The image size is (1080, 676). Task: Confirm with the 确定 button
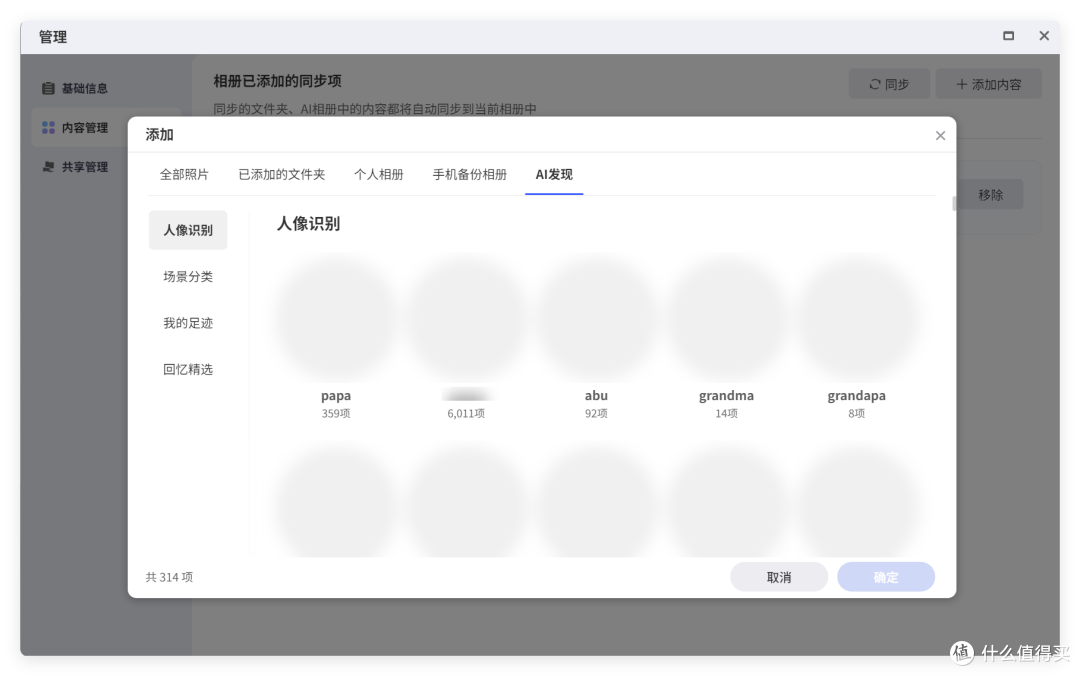886,577
